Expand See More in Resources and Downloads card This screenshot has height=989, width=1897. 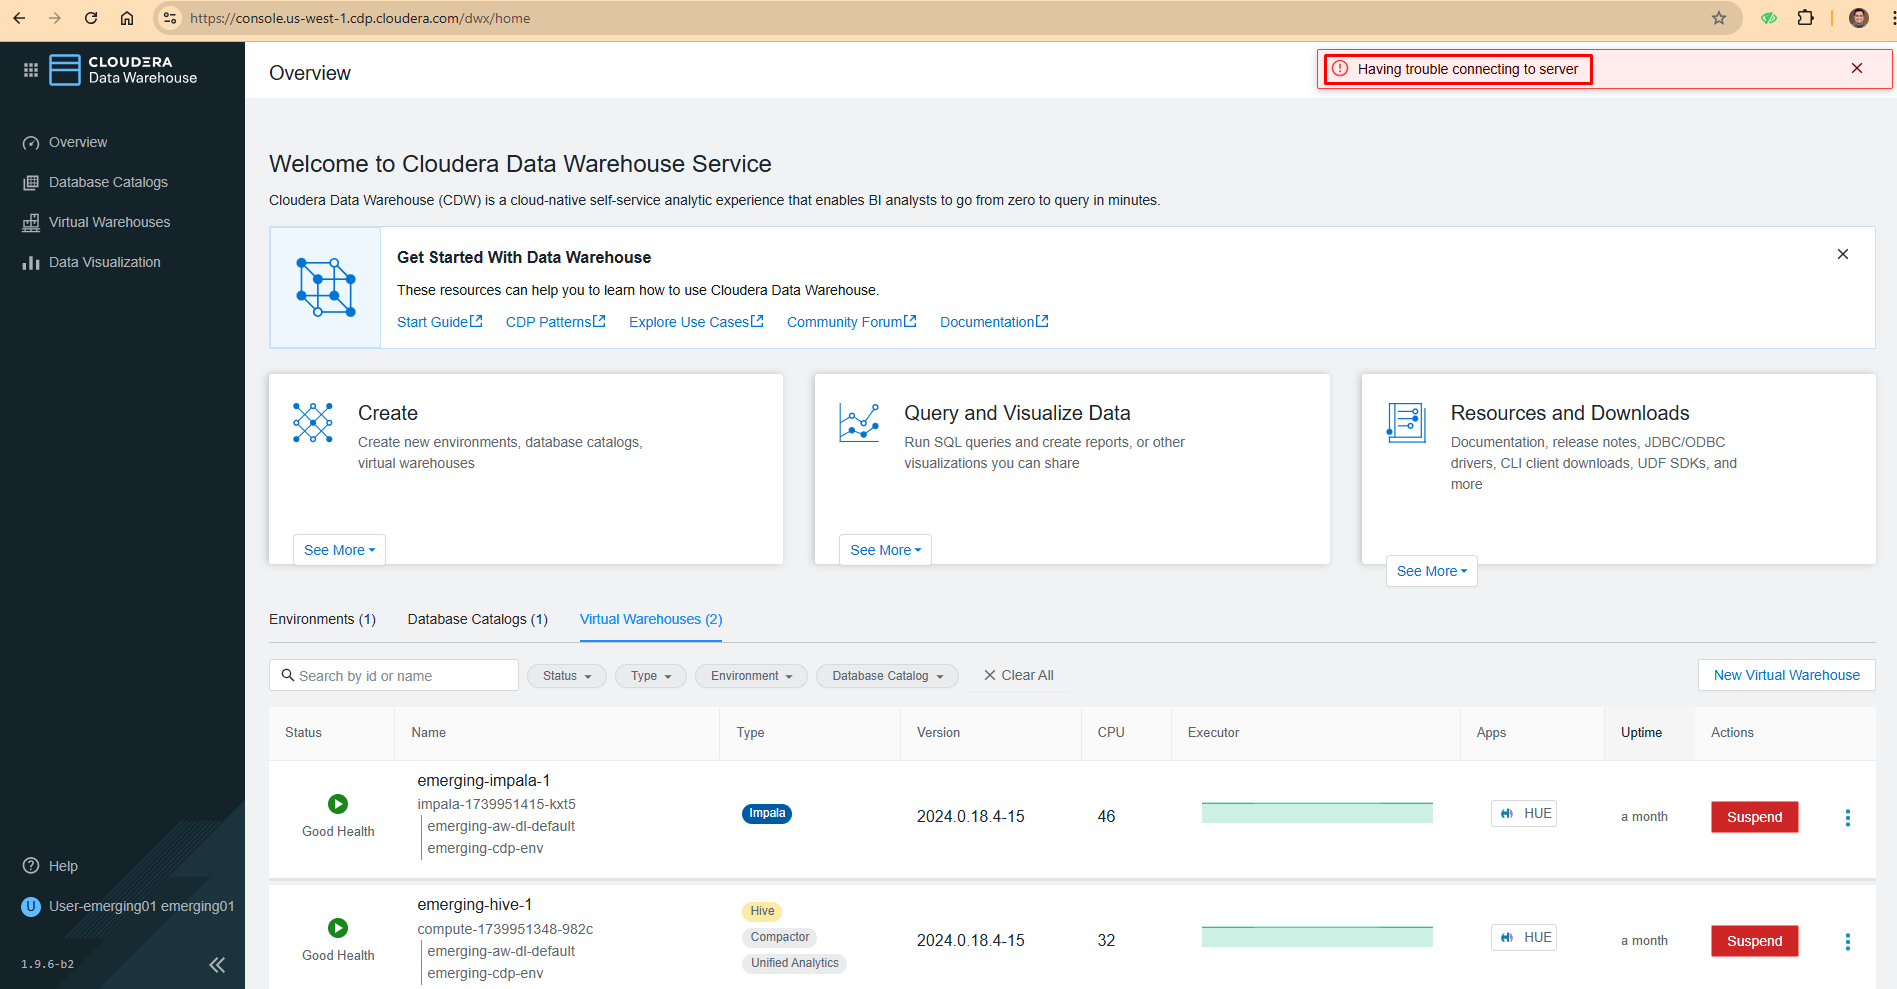(1431, 571)
